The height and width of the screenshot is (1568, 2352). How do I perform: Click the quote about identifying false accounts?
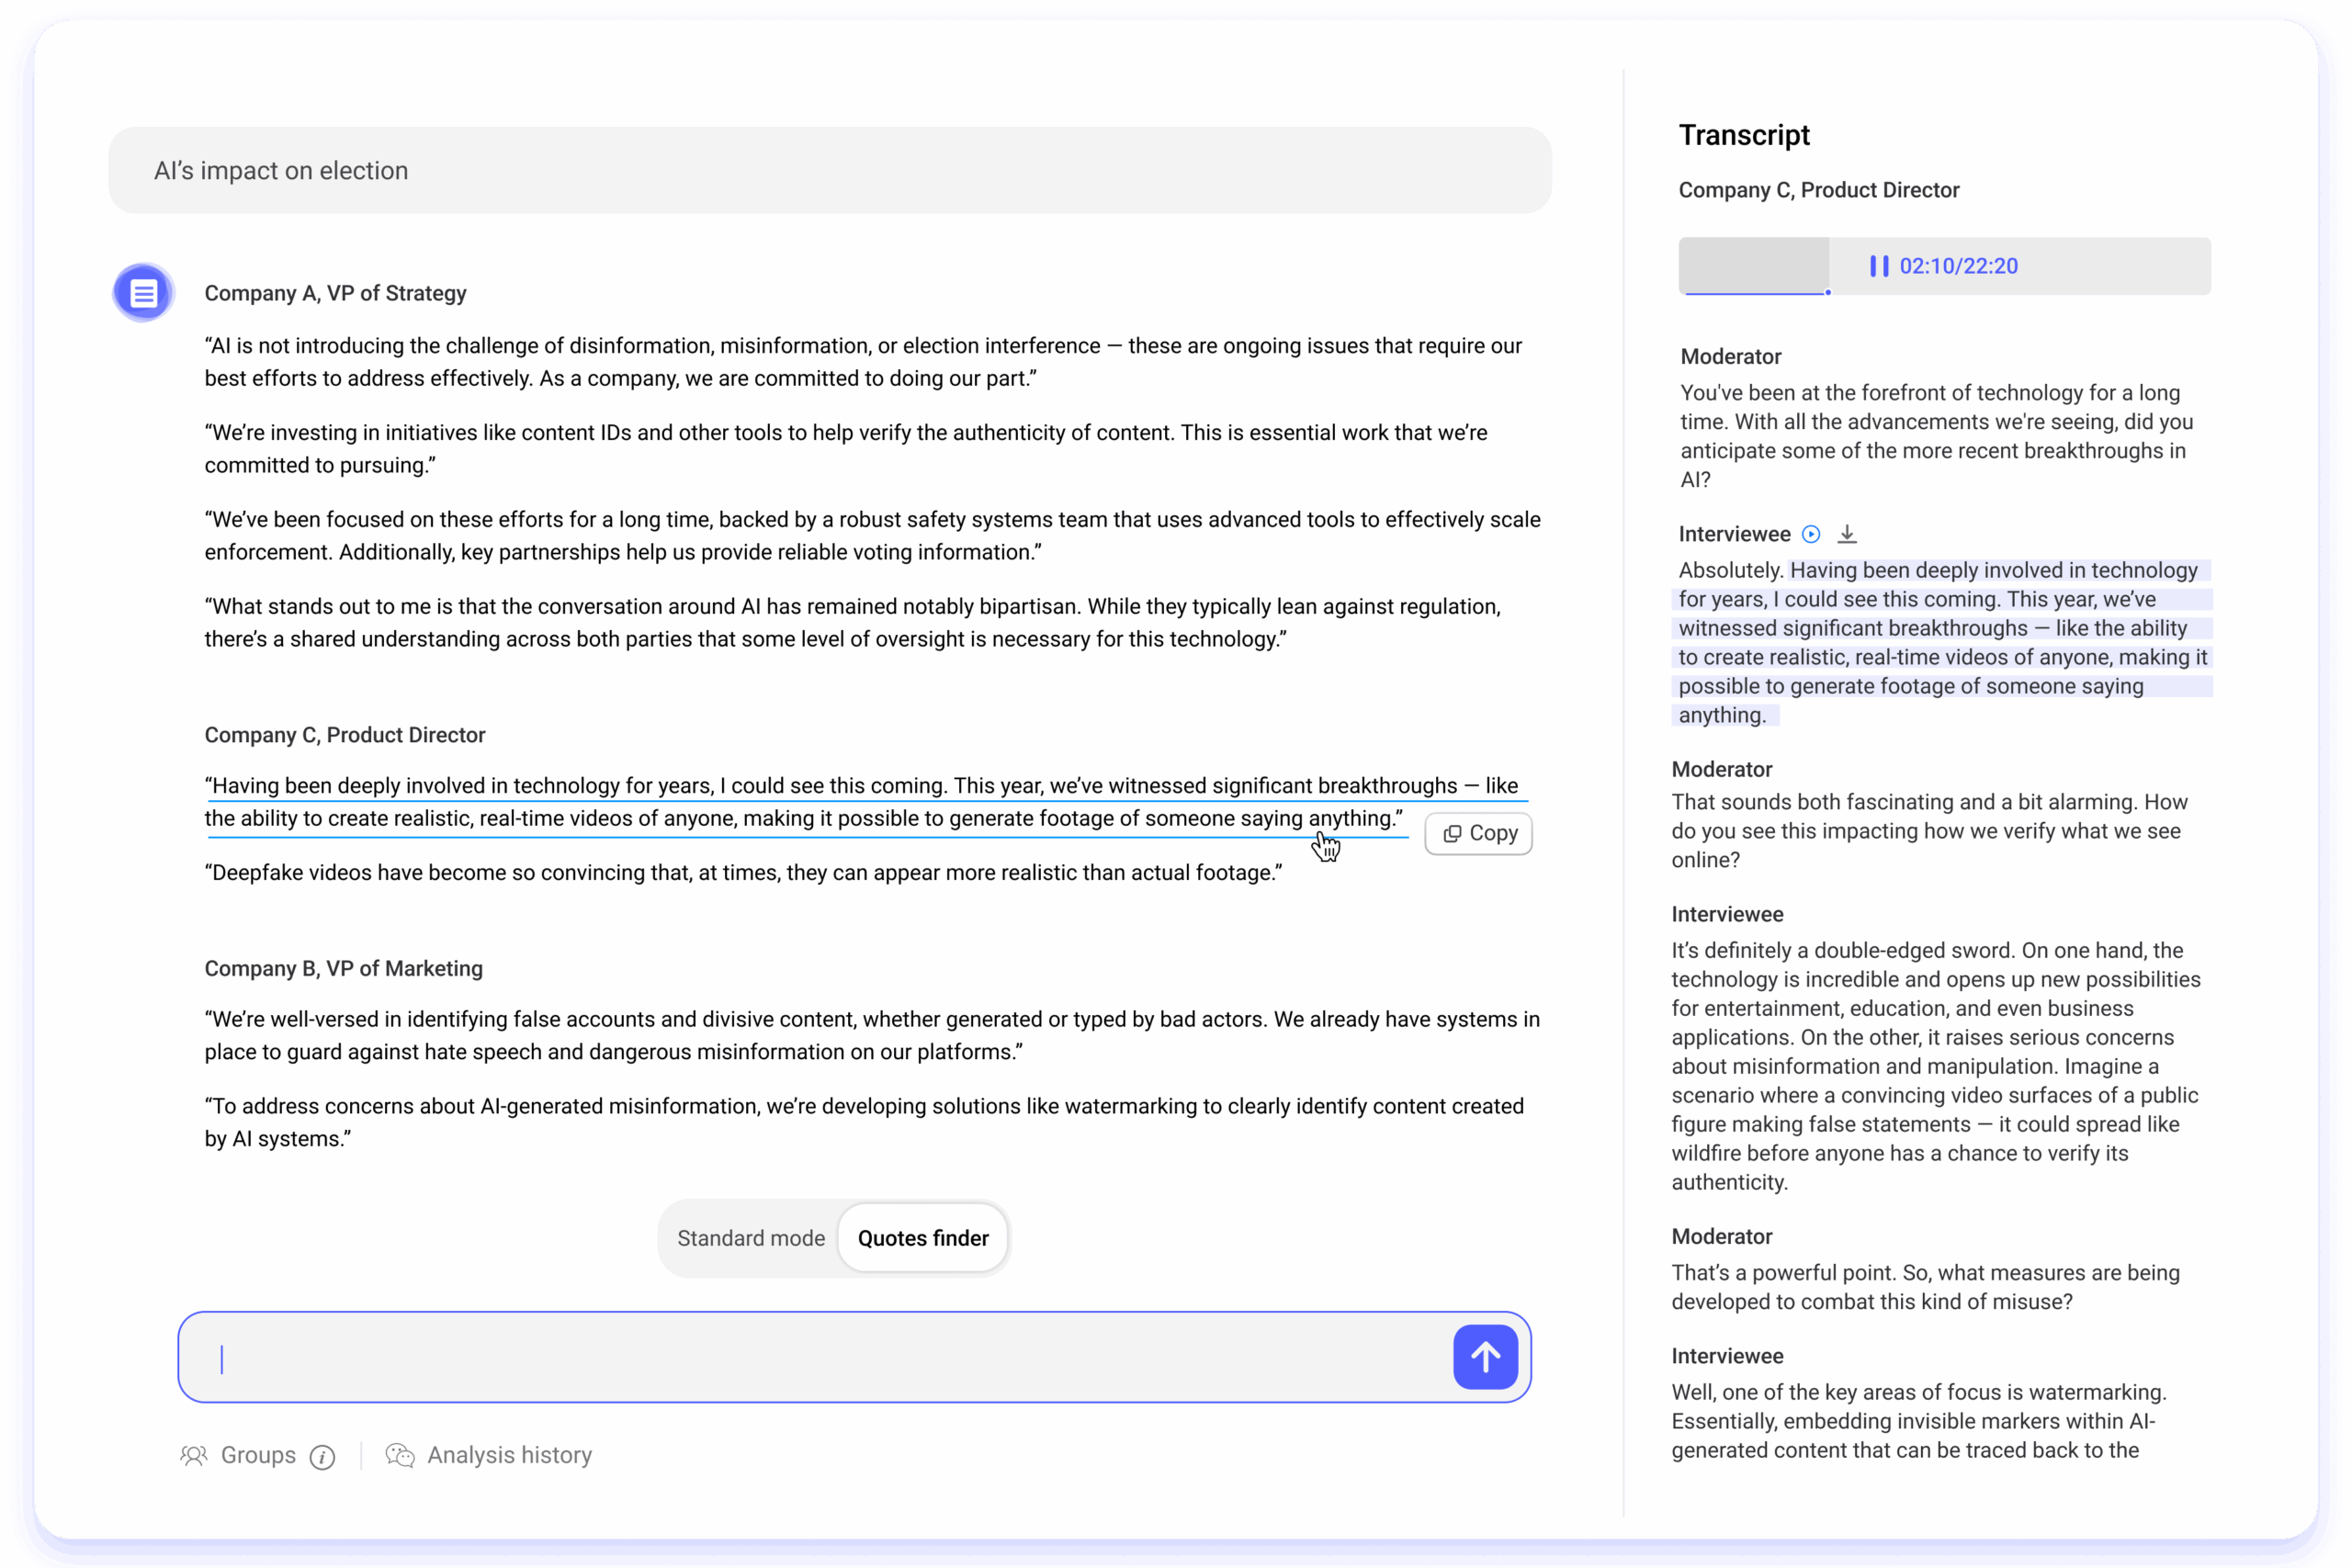click(x=872, y=1035)
